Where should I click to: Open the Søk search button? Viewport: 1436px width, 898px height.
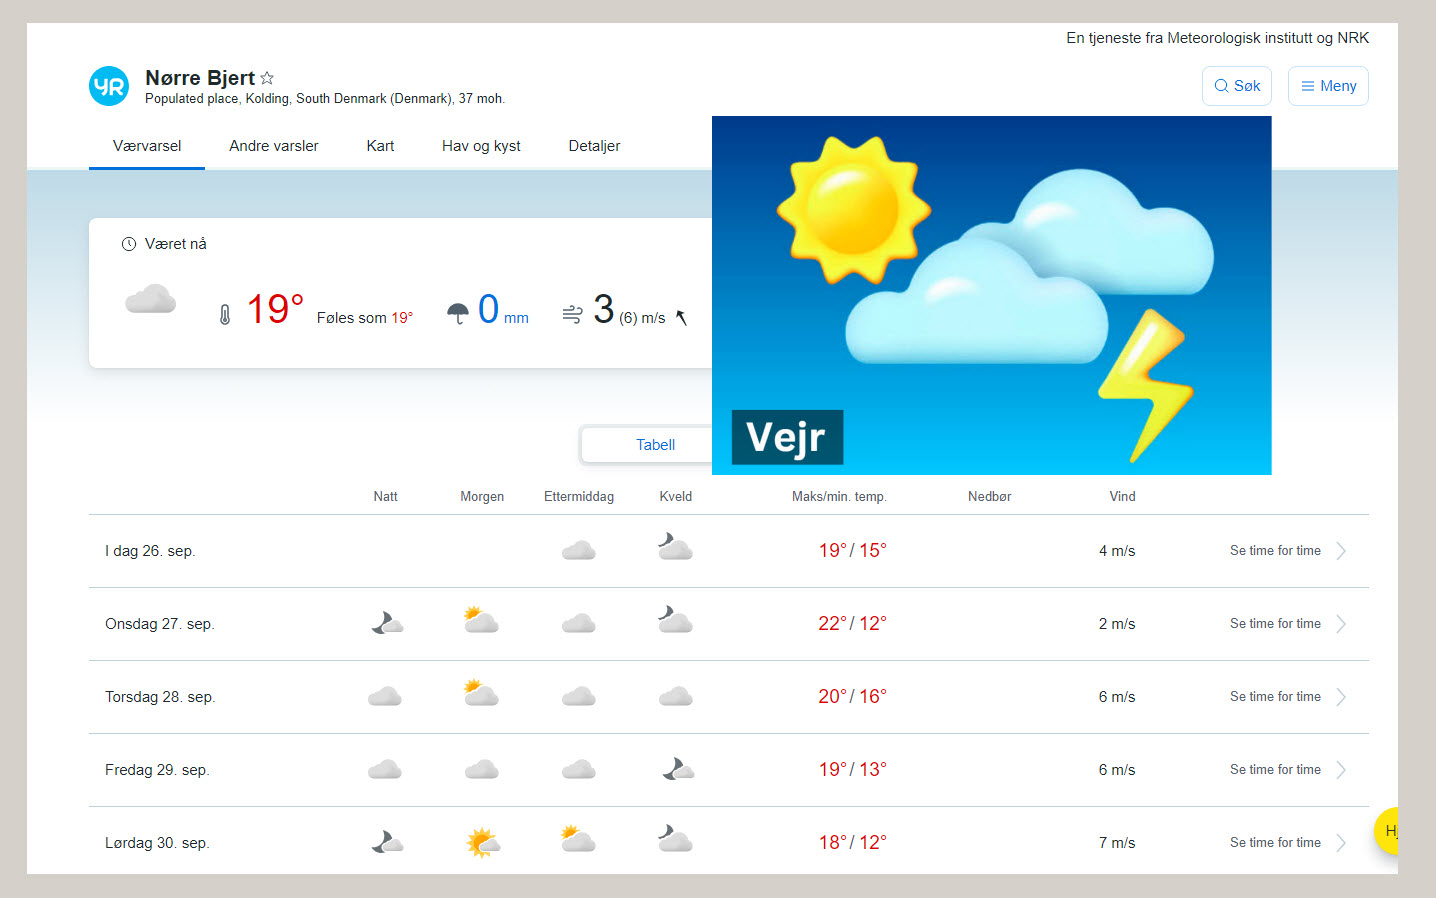tap(1236, 86)
